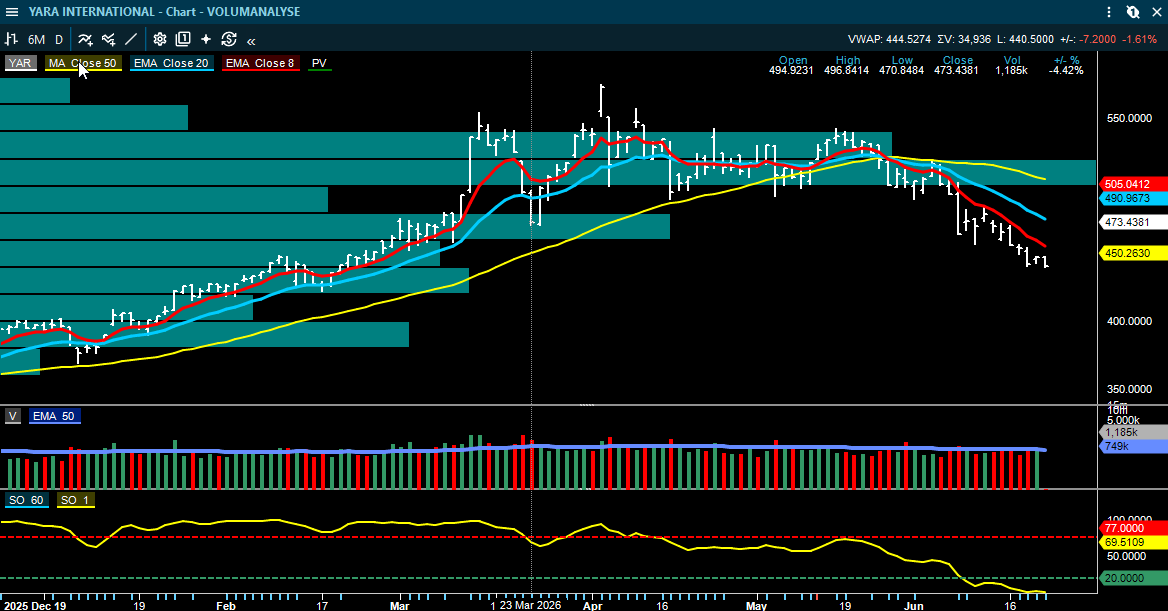The width and height of the screenshot is (1168, 611).
Task: Add an indicator with the line-plus icon
Action: (86, 39)
